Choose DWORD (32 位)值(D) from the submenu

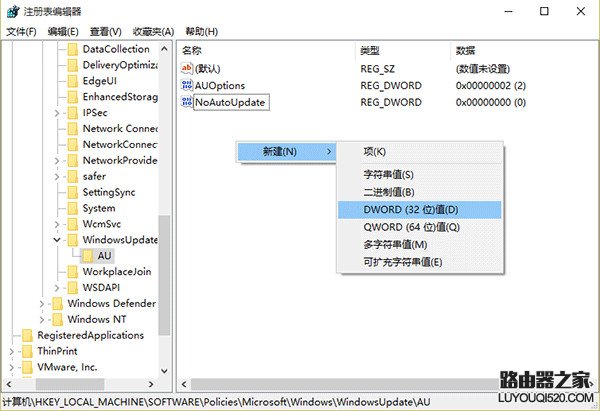(x=419, y=210)
